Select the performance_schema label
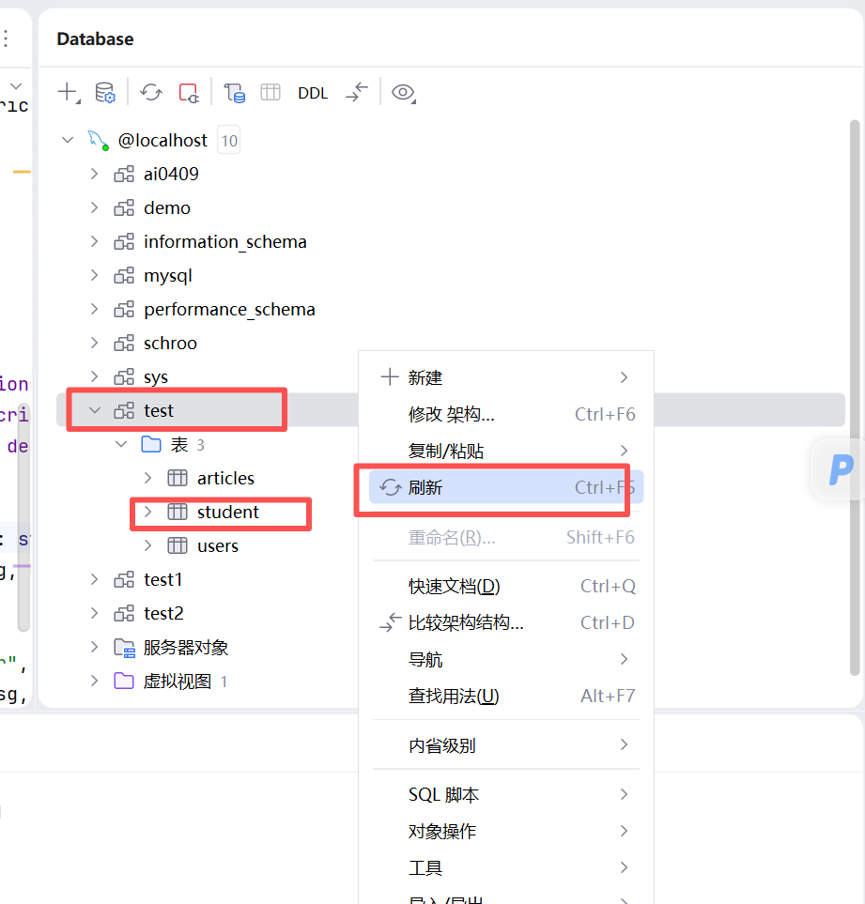Image resolution: width=865 pixels, height=904 pixels. click(230, 310)
